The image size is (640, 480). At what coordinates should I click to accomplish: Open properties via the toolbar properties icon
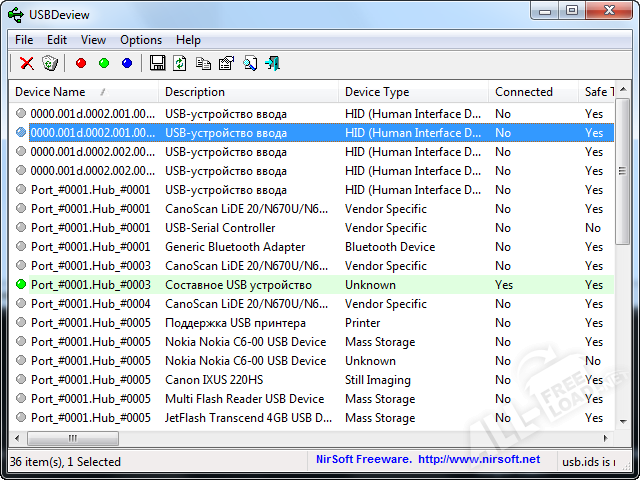(226, 63)
